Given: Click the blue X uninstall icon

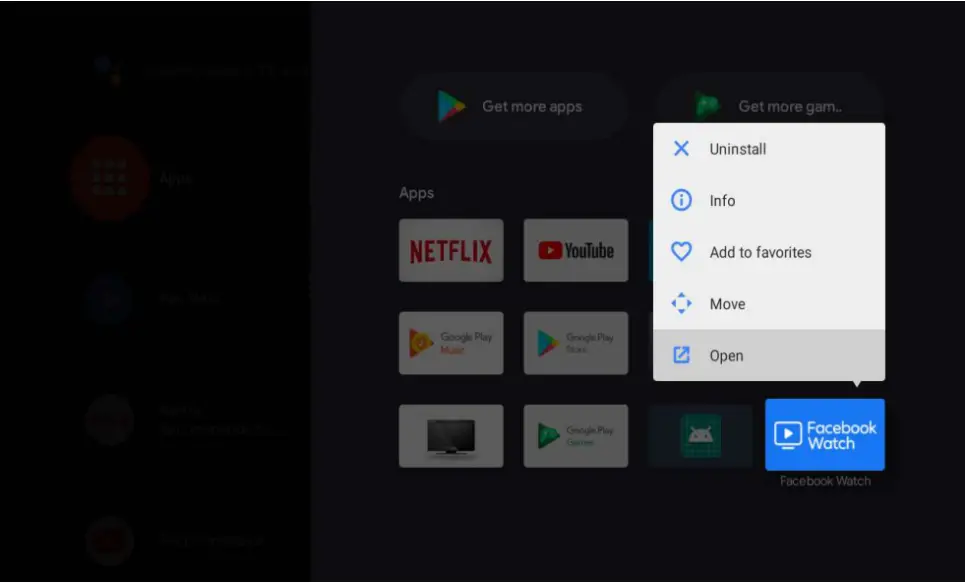Looking at the screenshot, I should click(x=681, y=148).
